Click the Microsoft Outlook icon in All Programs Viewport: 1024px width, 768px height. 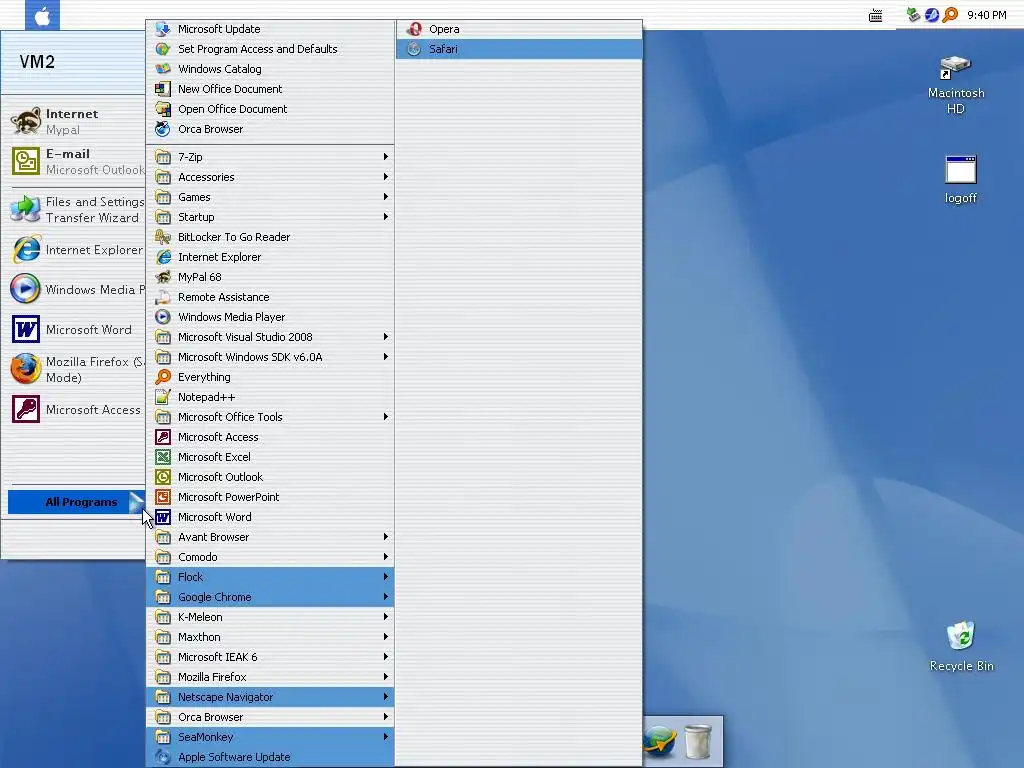click(x=163, y=477)
